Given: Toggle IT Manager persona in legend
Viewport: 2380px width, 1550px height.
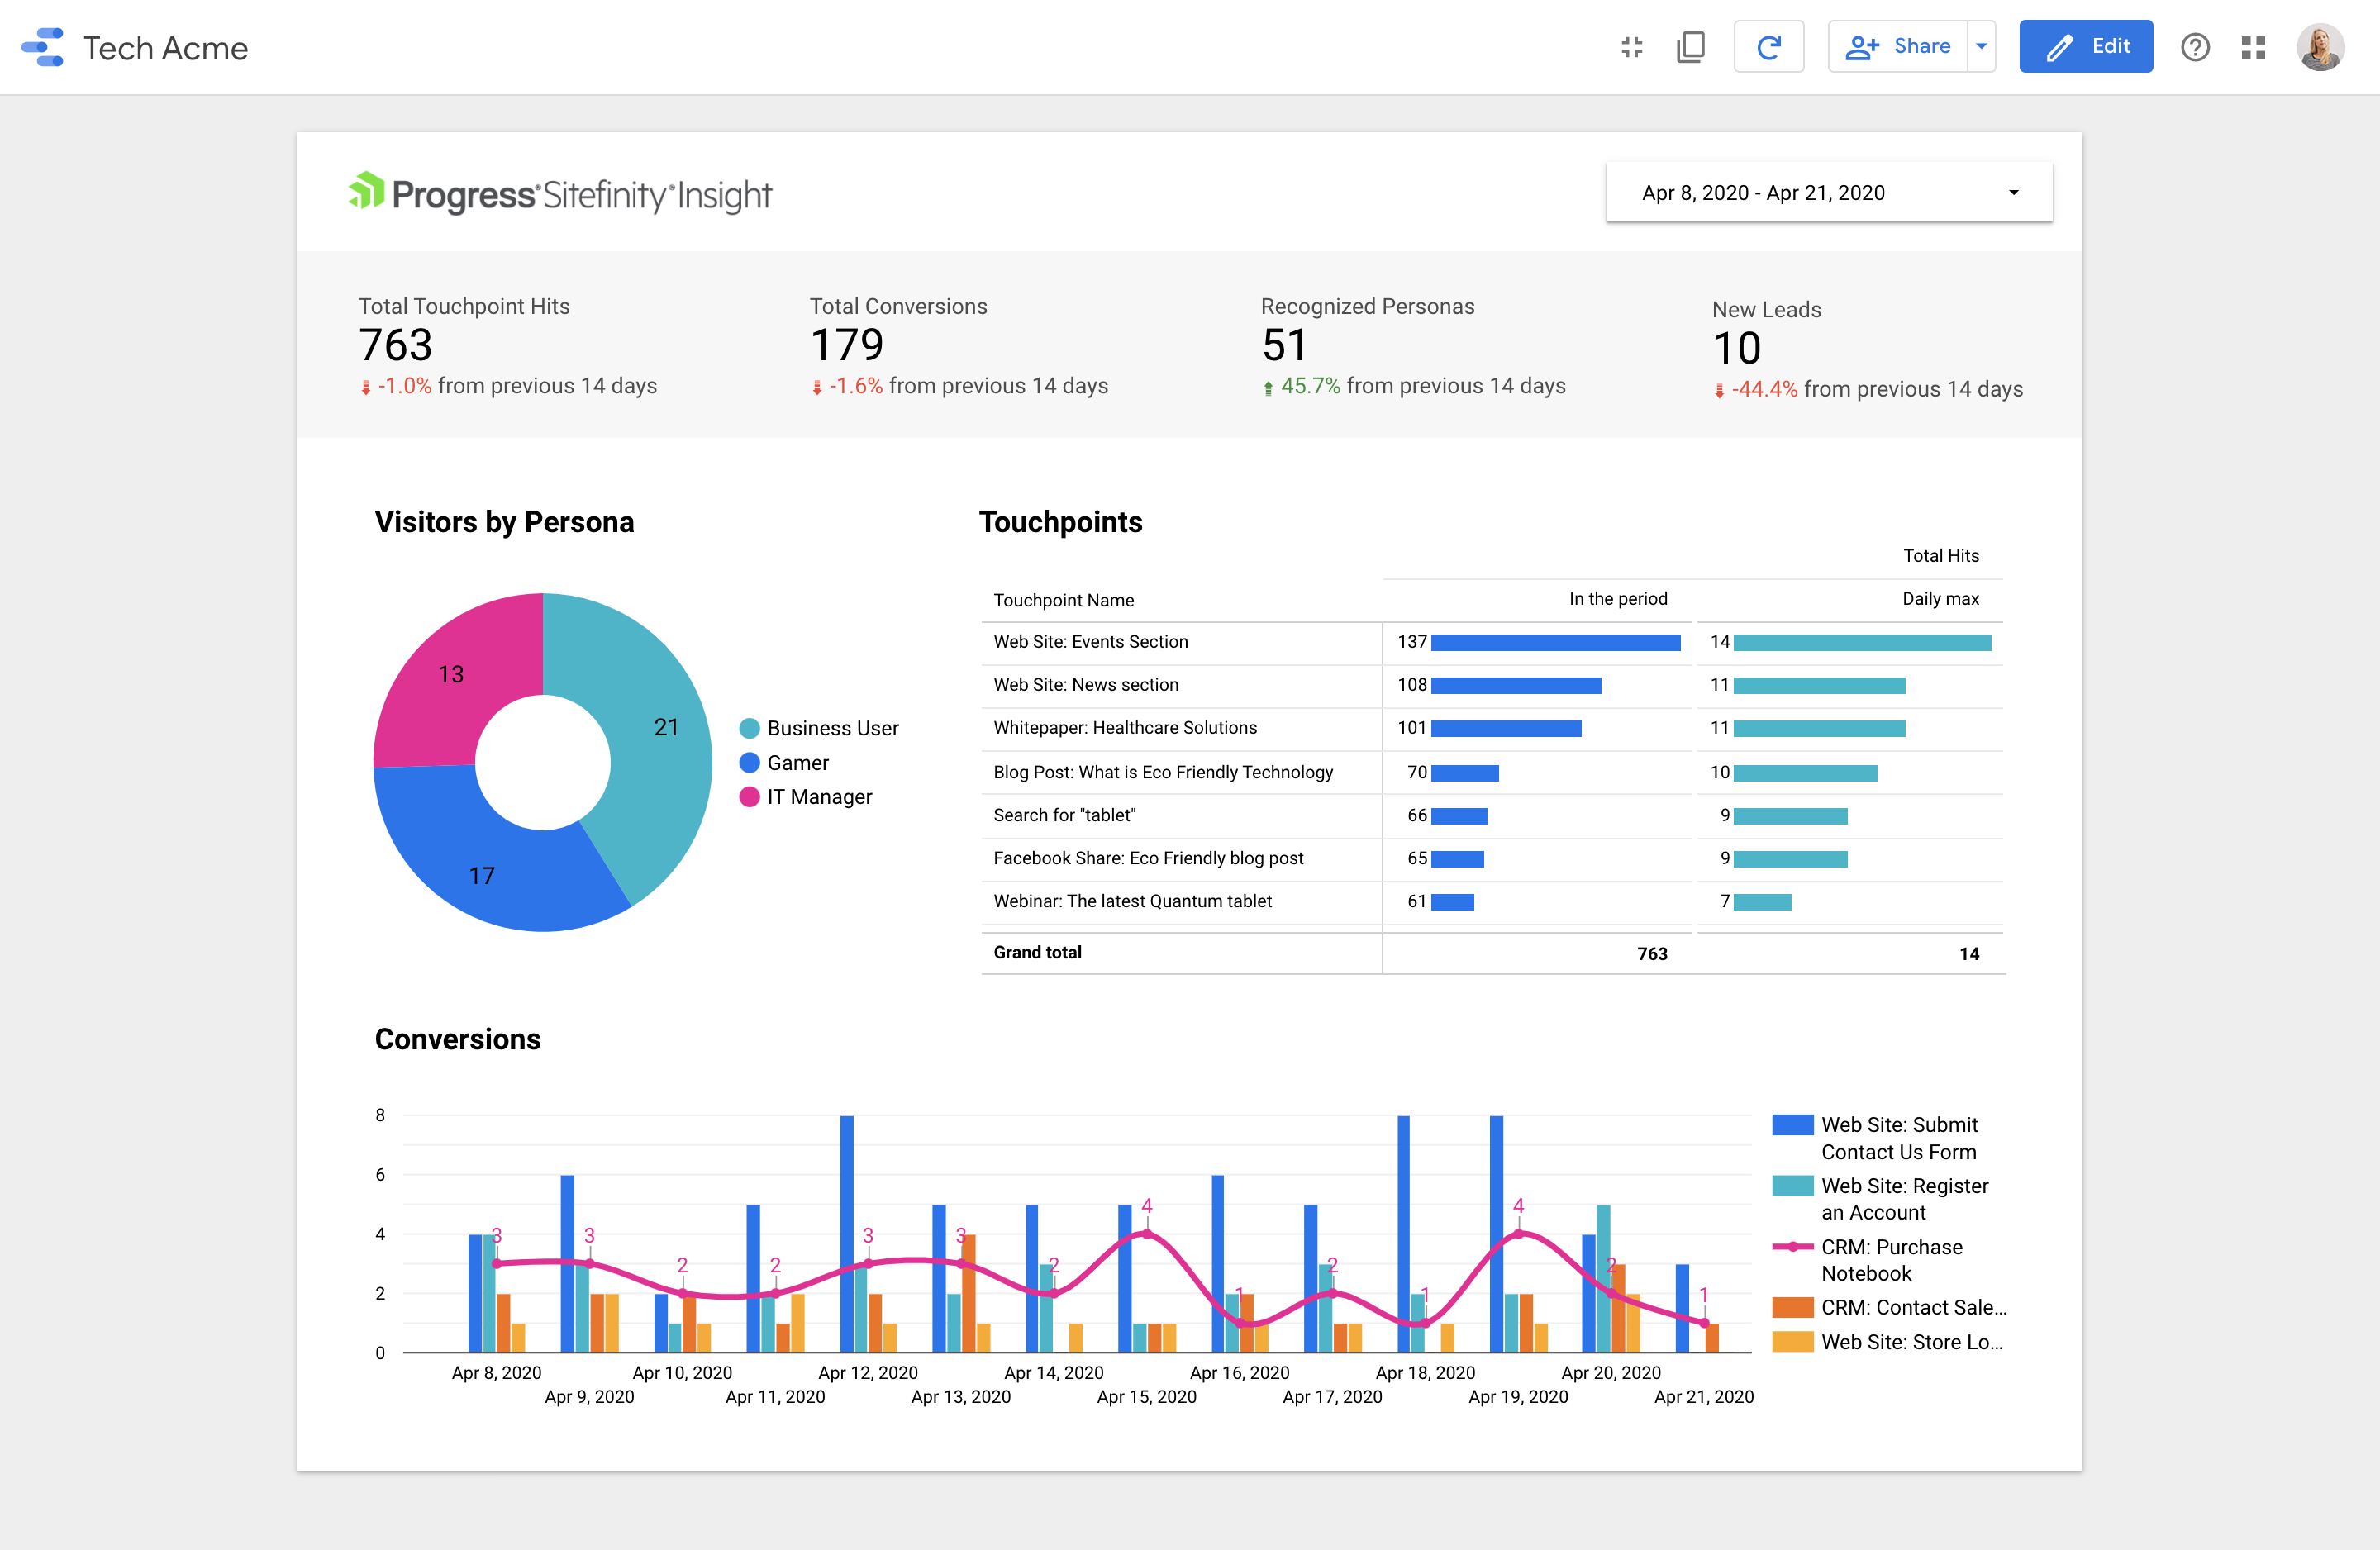Looking at the screenshot, I should (x=805, y=797).
